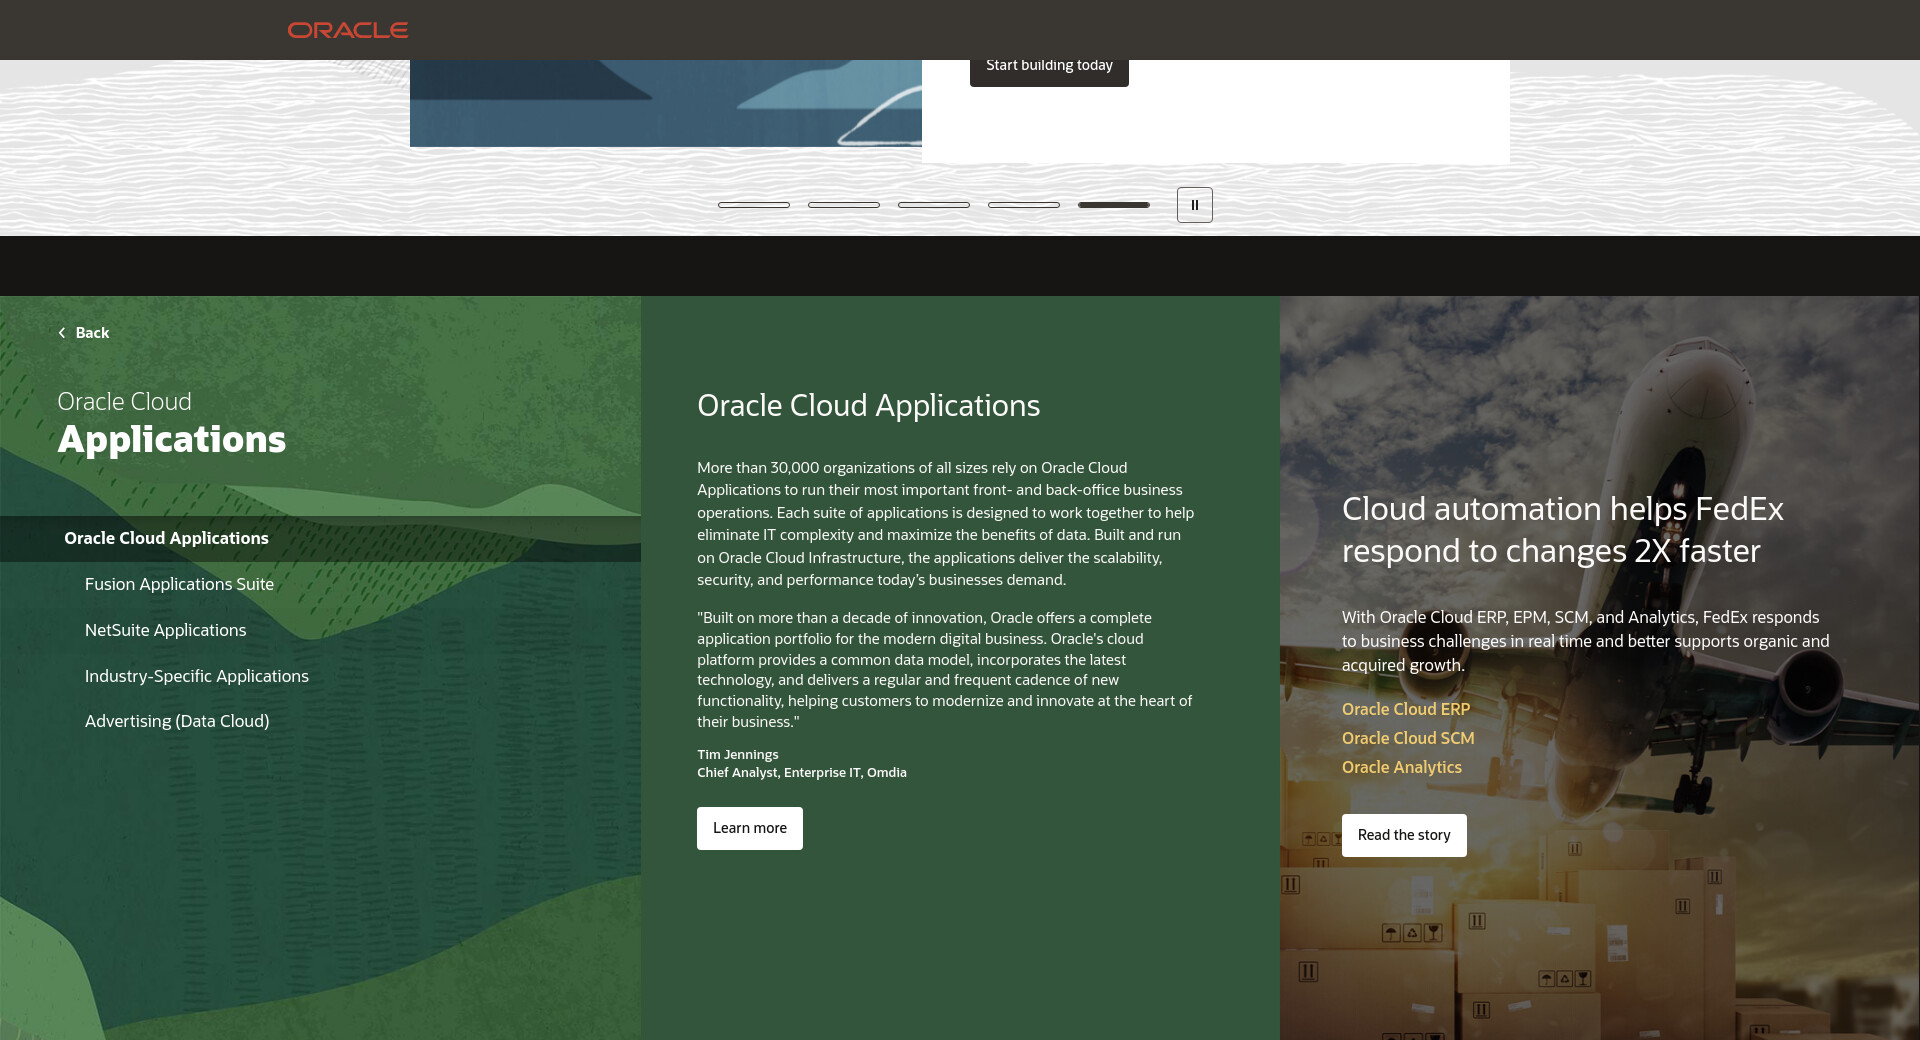This screenshot has height=1040, width=1920.
Task: Click the Oracle logo in header
Action: tap(348, 30)
